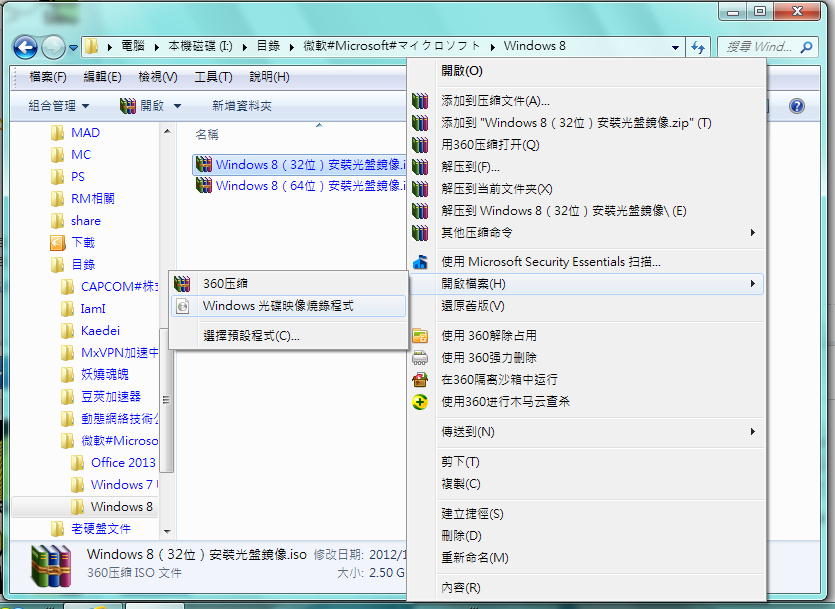Expand the 開啟 button dropdown arrow

177,106
